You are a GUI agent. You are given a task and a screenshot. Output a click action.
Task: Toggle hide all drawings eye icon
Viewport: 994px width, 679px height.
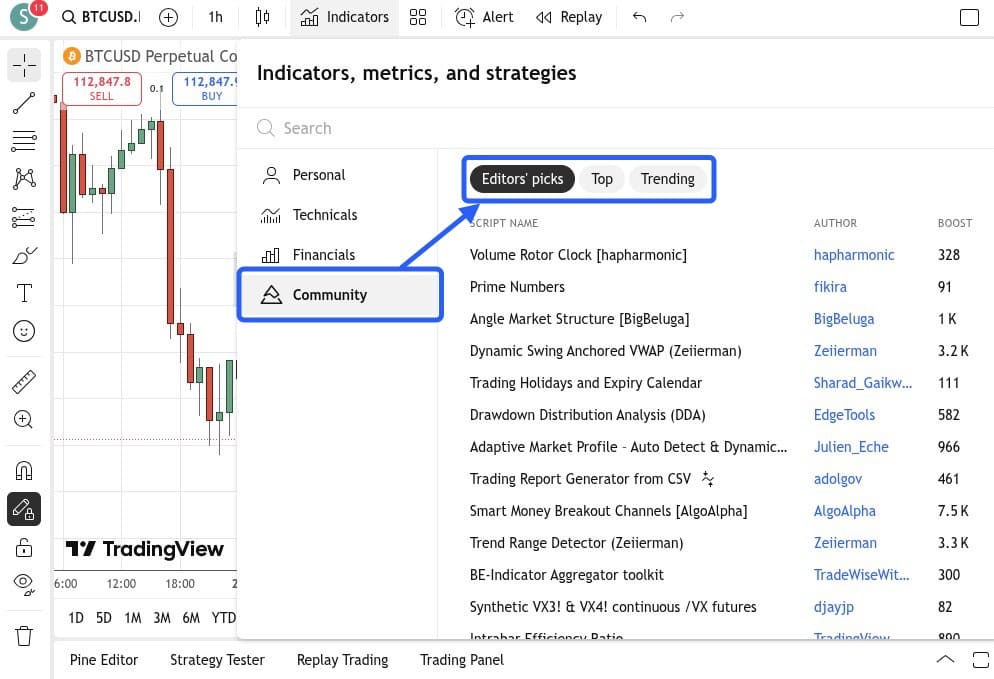pyautogui.click(x=24, y=584)
